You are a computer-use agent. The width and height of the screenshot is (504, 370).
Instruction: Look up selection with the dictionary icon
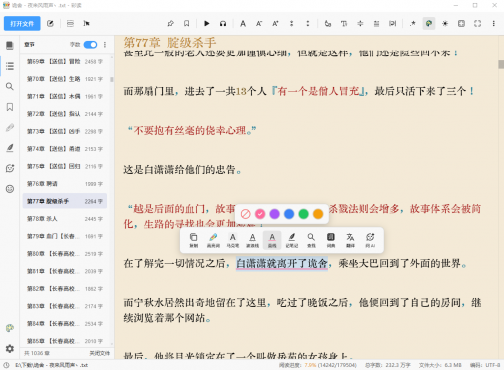331,240
